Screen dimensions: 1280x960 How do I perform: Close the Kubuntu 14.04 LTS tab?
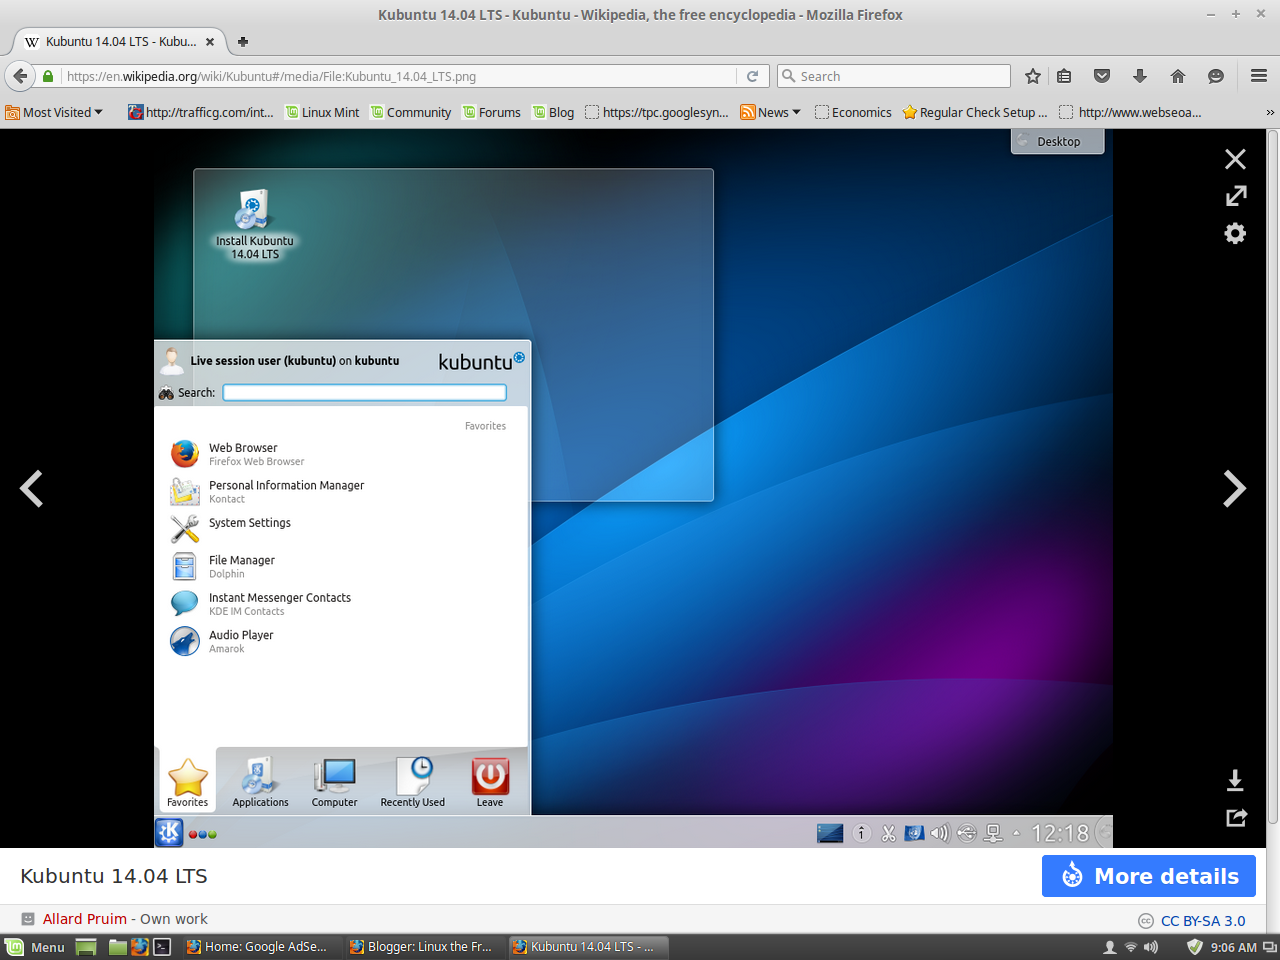[x=210, y=42]
